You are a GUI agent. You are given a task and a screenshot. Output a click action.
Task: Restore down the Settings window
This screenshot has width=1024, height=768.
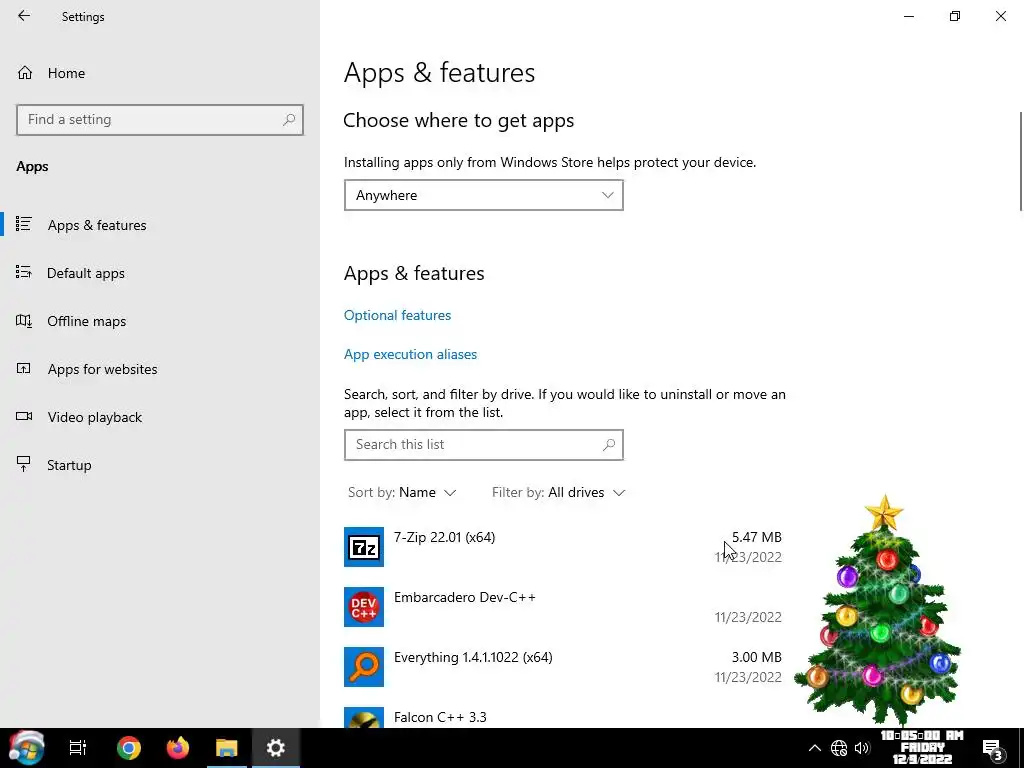[955, 16]
